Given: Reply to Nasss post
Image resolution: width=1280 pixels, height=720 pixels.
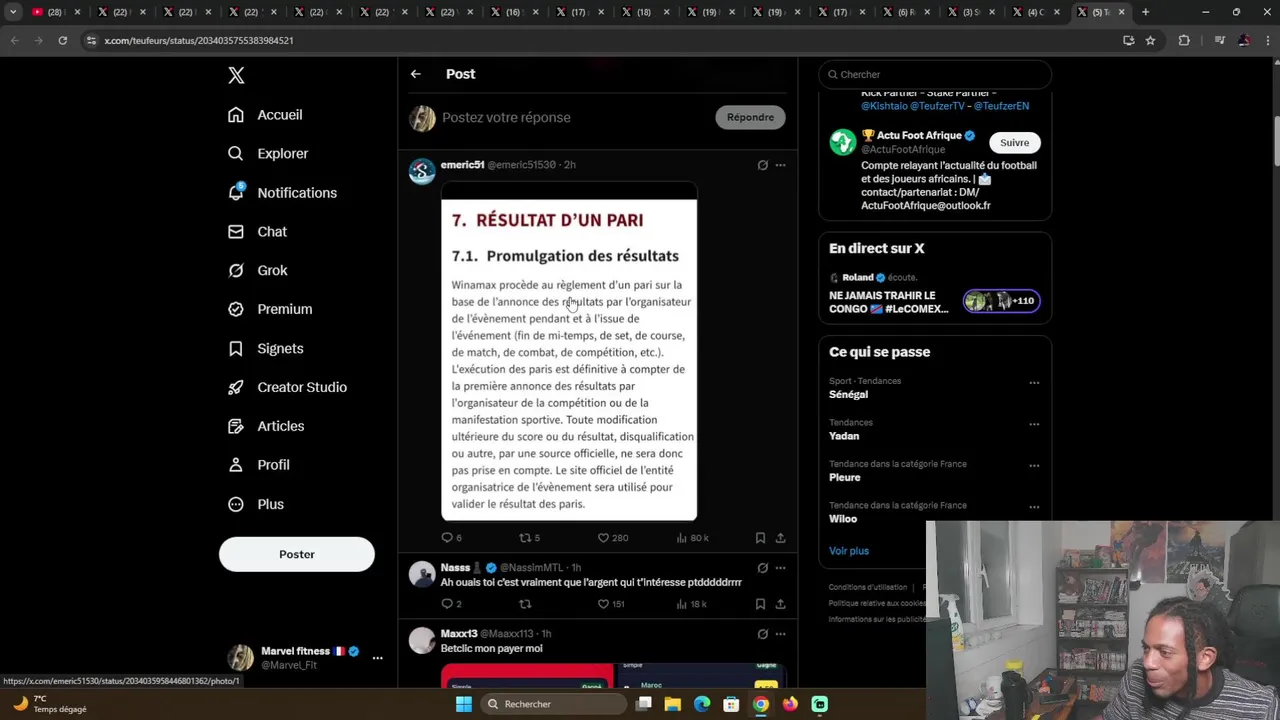Looking at the screenshot, I should pos(451,604).
